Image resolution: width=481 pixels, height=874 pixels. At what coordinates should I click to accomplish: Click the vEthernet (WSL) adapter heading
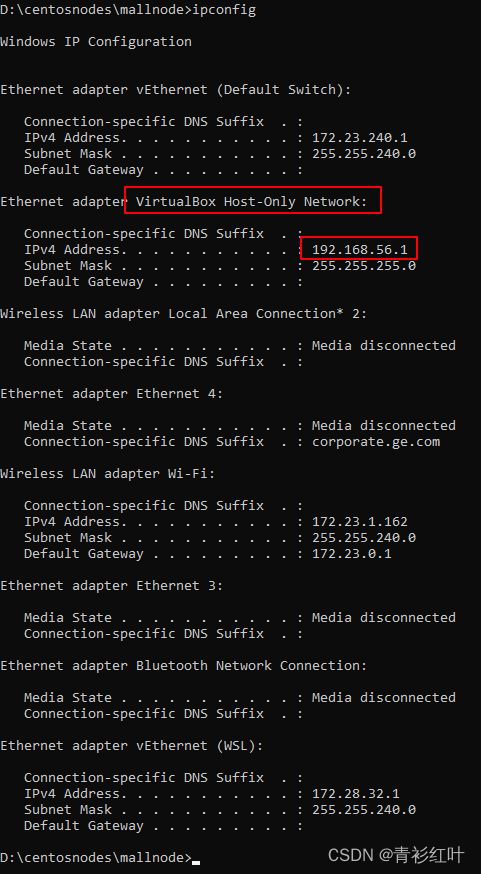coord(132,746)
